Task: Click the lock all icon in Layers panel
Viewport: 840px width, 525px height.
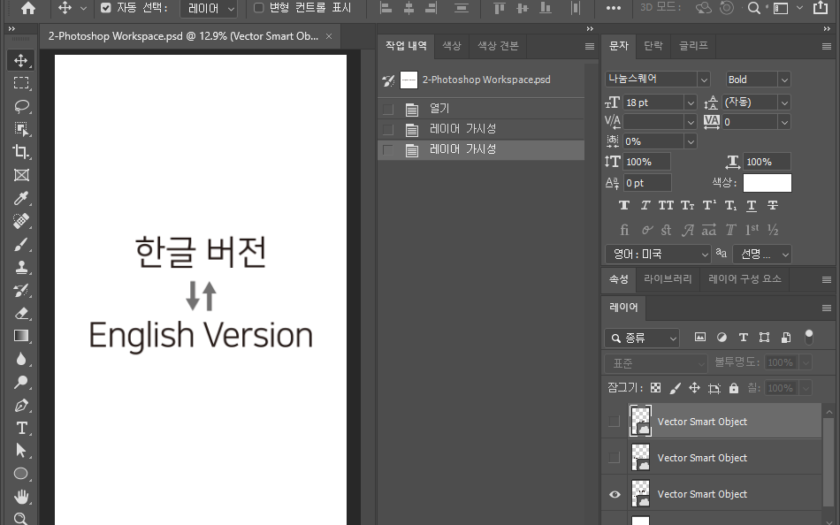Action: coord(733,388)
